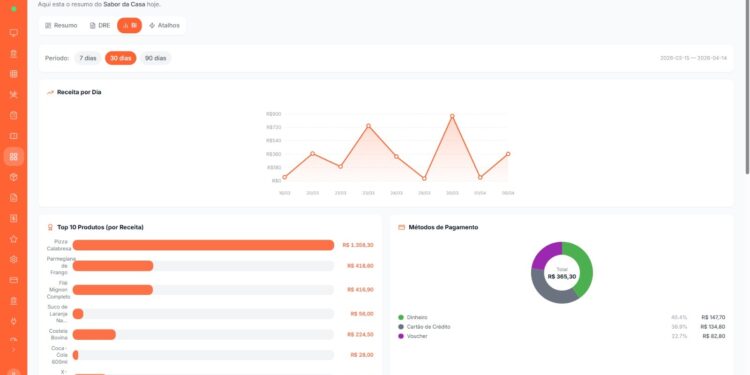
Task: Open the monitor icon in sidebar
Action: point(13,33)
